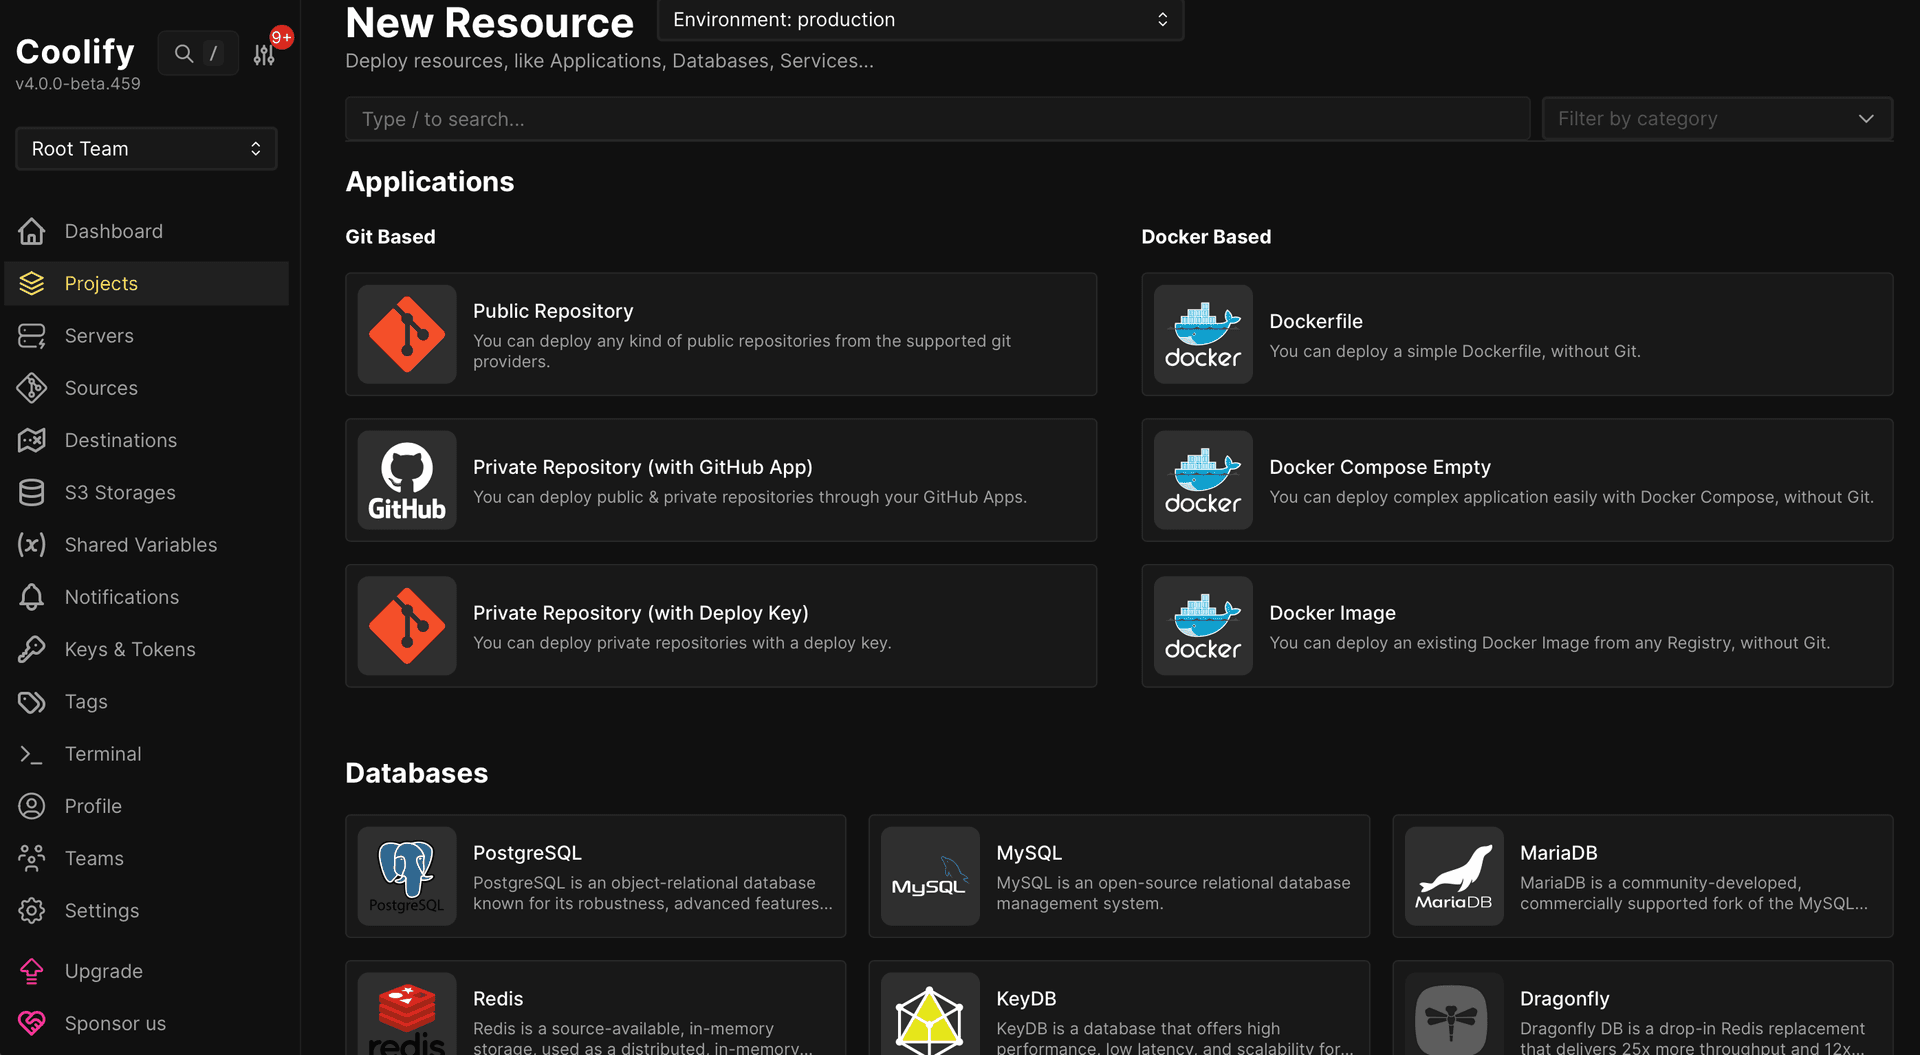Click the search magnifier icon
This screenshot has height=1055, width=1920.
[x=183, y=52]
